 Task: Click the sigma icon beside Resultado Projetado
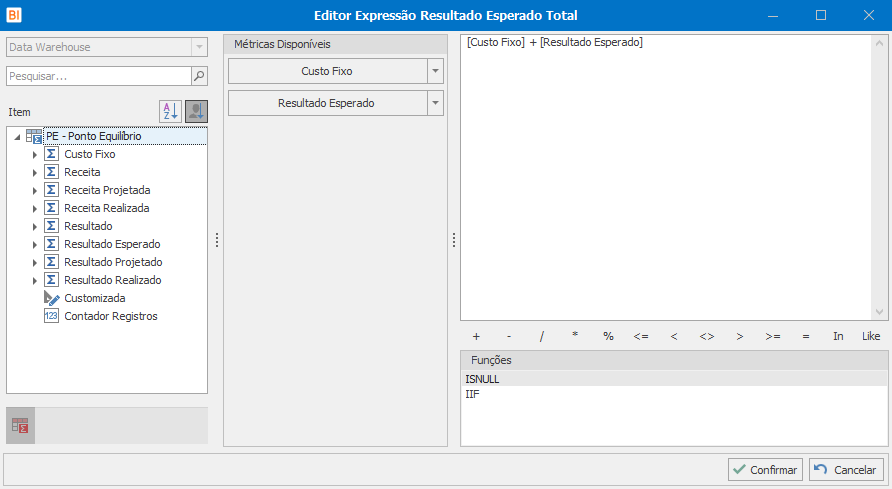51,262
